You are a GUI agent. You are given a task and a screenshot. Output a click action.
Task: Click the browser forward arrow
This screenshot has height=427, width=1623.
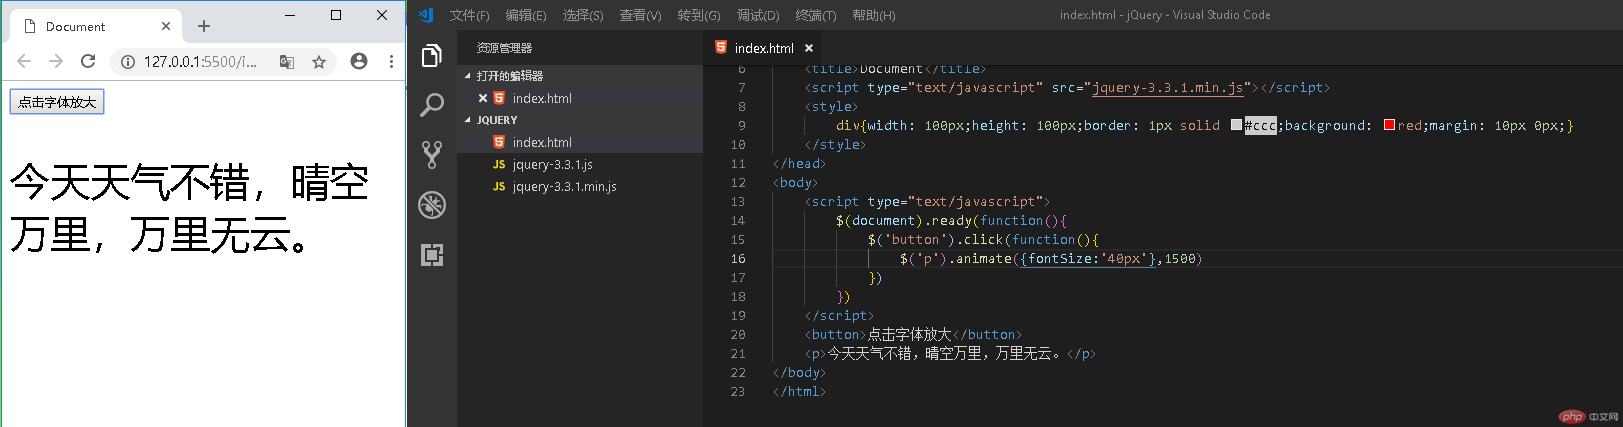[56, 61]
